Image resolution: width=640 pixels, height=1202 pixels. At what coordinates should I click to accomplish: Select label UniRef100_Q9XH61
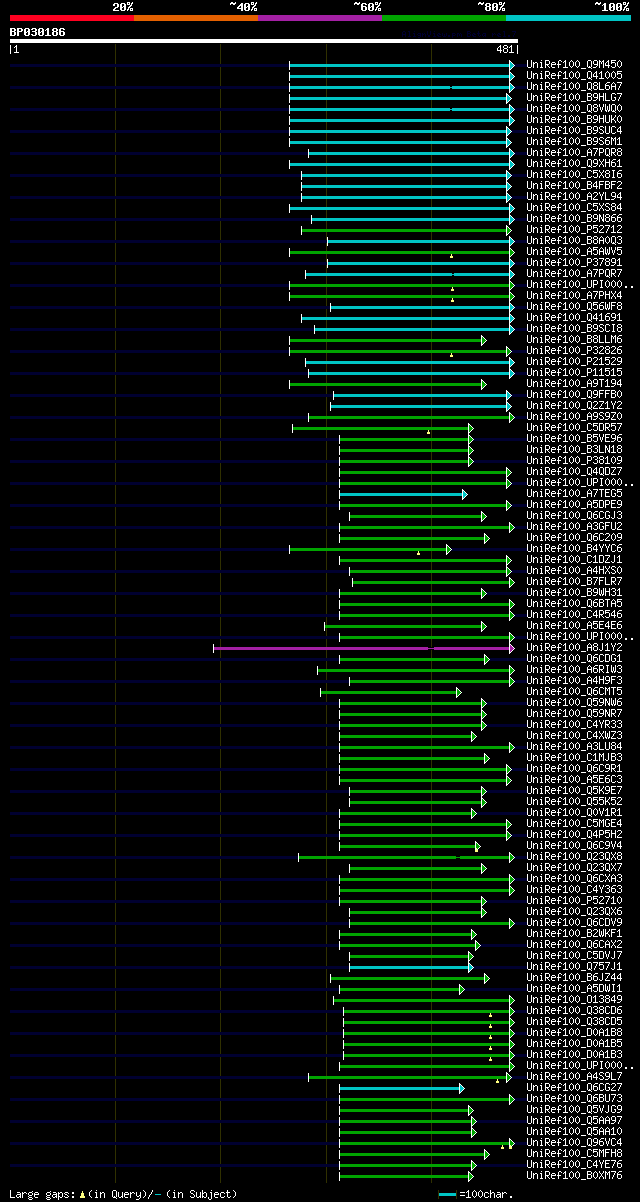574,163
